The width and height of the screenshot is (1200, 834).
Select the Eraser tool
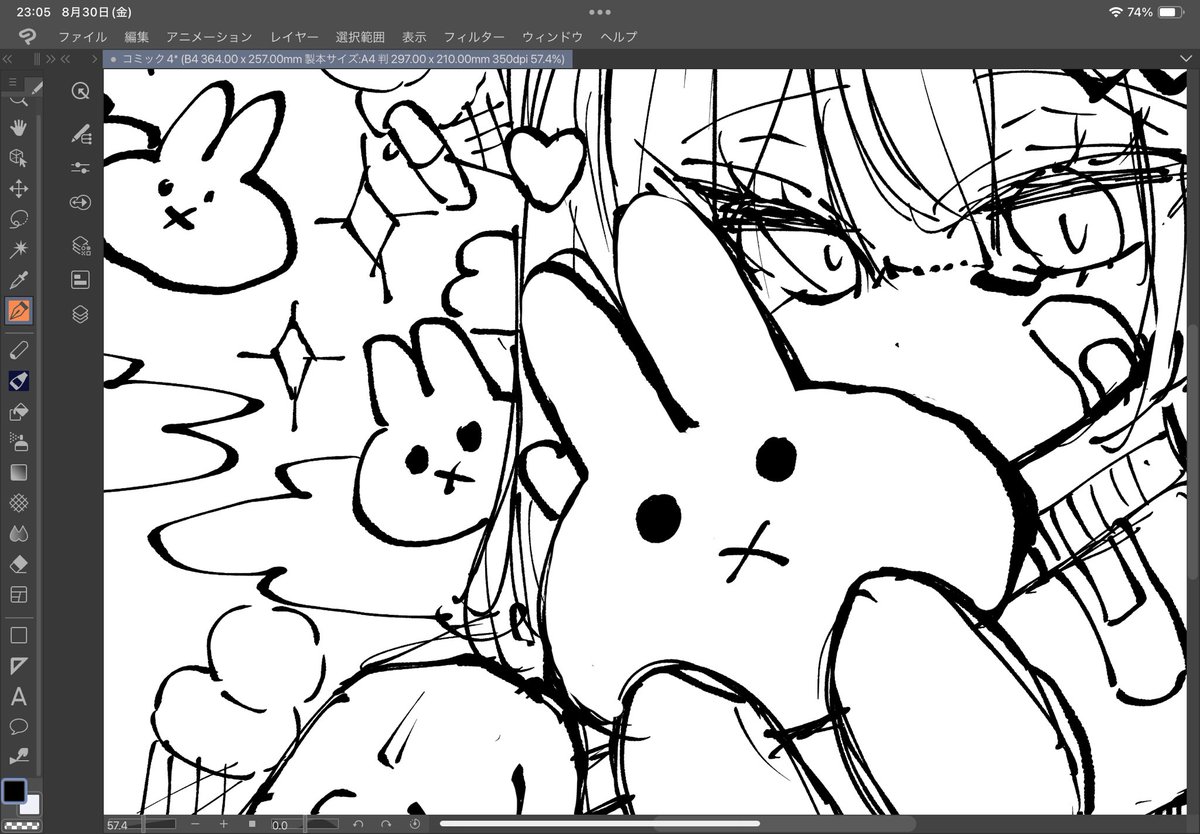pyautogui.click(x=18, y=564)
